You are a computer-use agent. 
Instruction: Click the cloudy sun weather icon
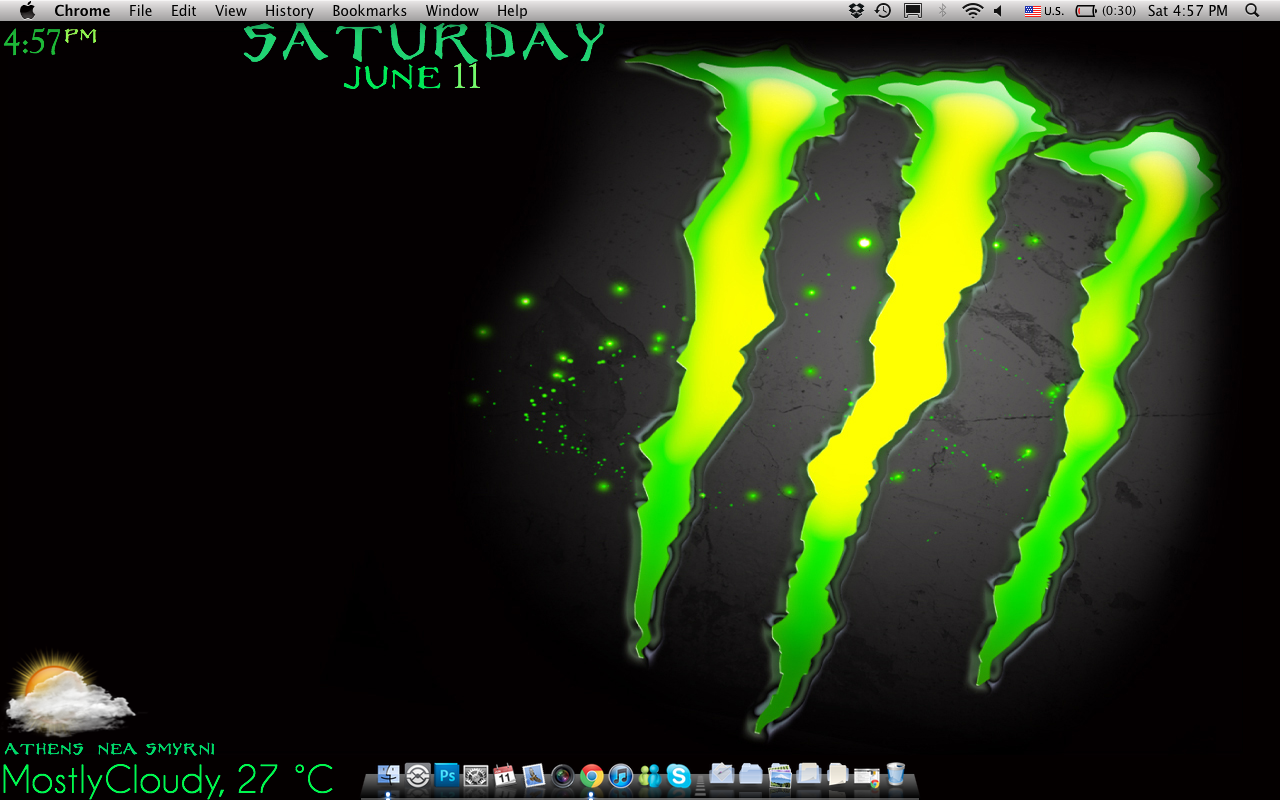coord(68,693)
